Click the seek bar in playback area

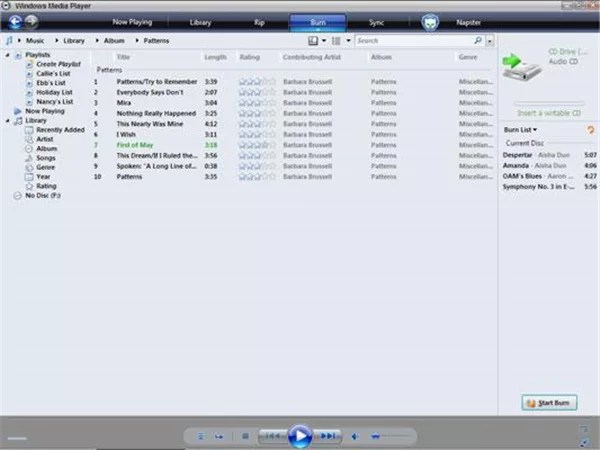click(17, 439)
